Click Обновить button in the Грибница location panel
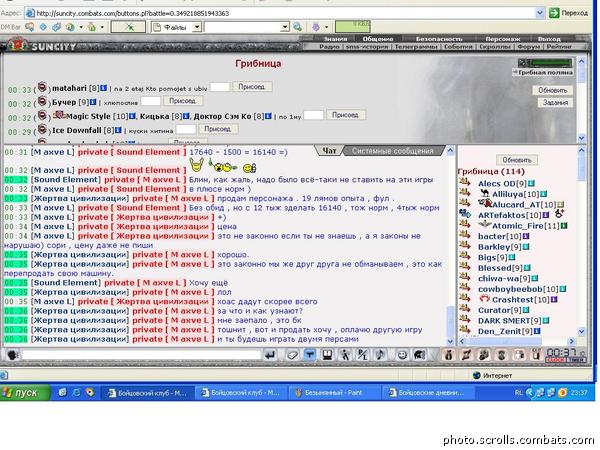Viewport: 600px width, 450px height. coord(553,90)
